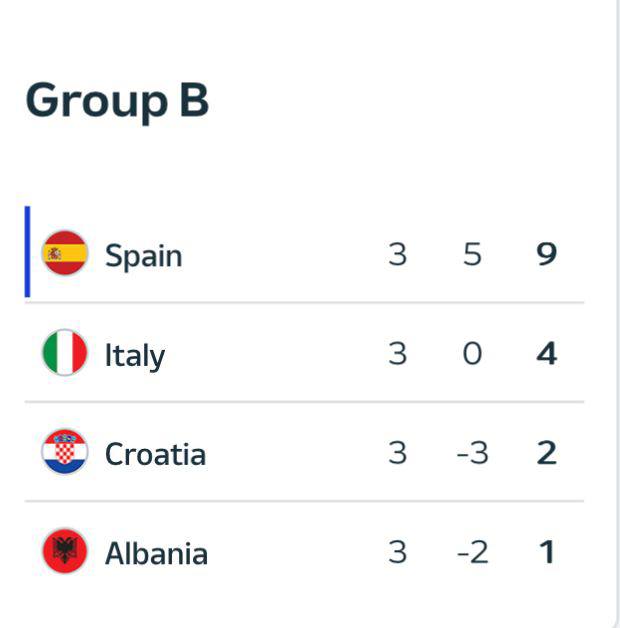Viewport: 620px width, 628px height.
Task: Click the Croatia flag icon
Action: click(65, 452)
